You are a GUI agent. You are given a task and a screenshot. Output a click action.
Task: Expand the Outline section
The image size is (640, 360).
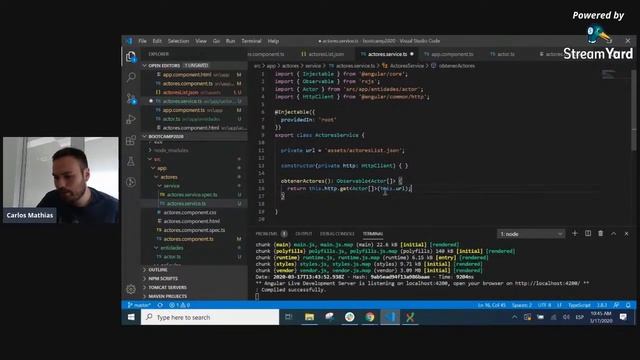[158, 270]
